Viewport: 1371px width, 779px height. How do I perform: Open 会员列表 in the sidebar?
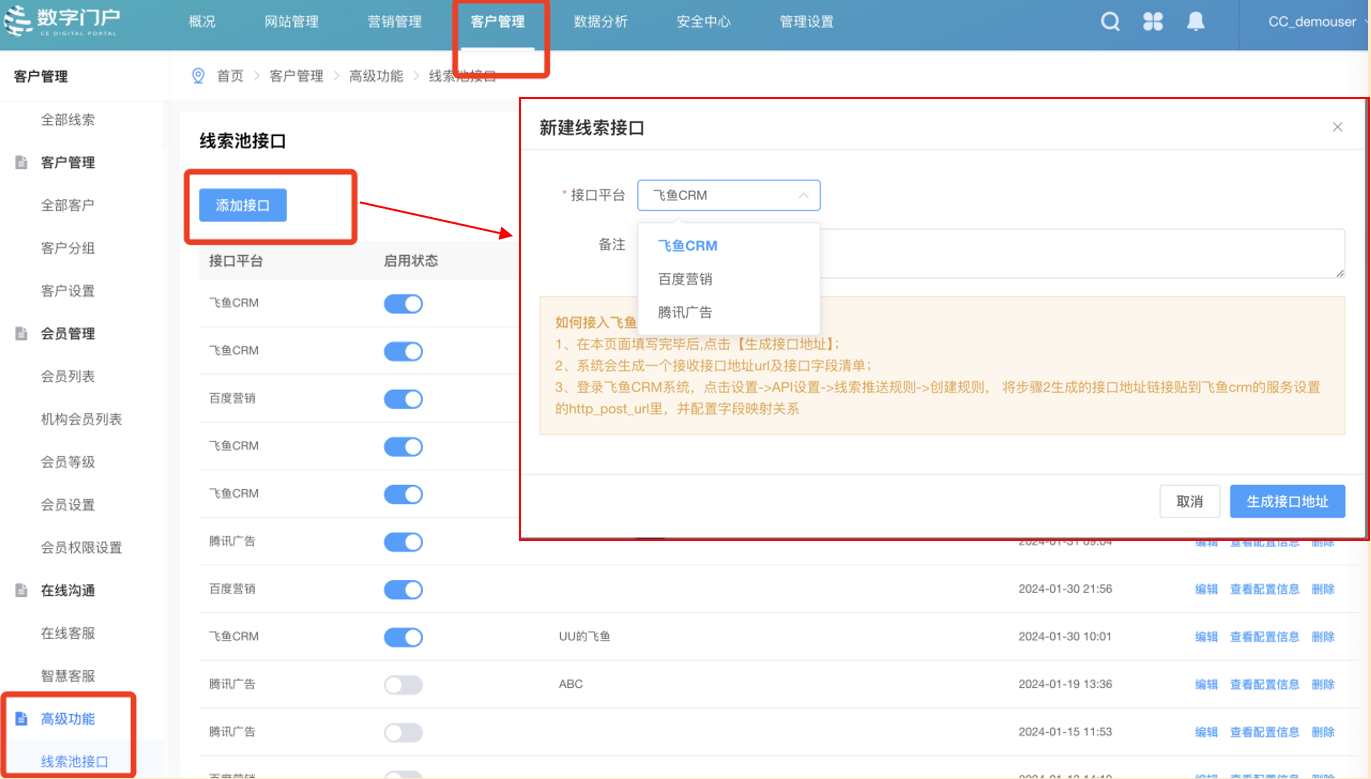point(68,376)
